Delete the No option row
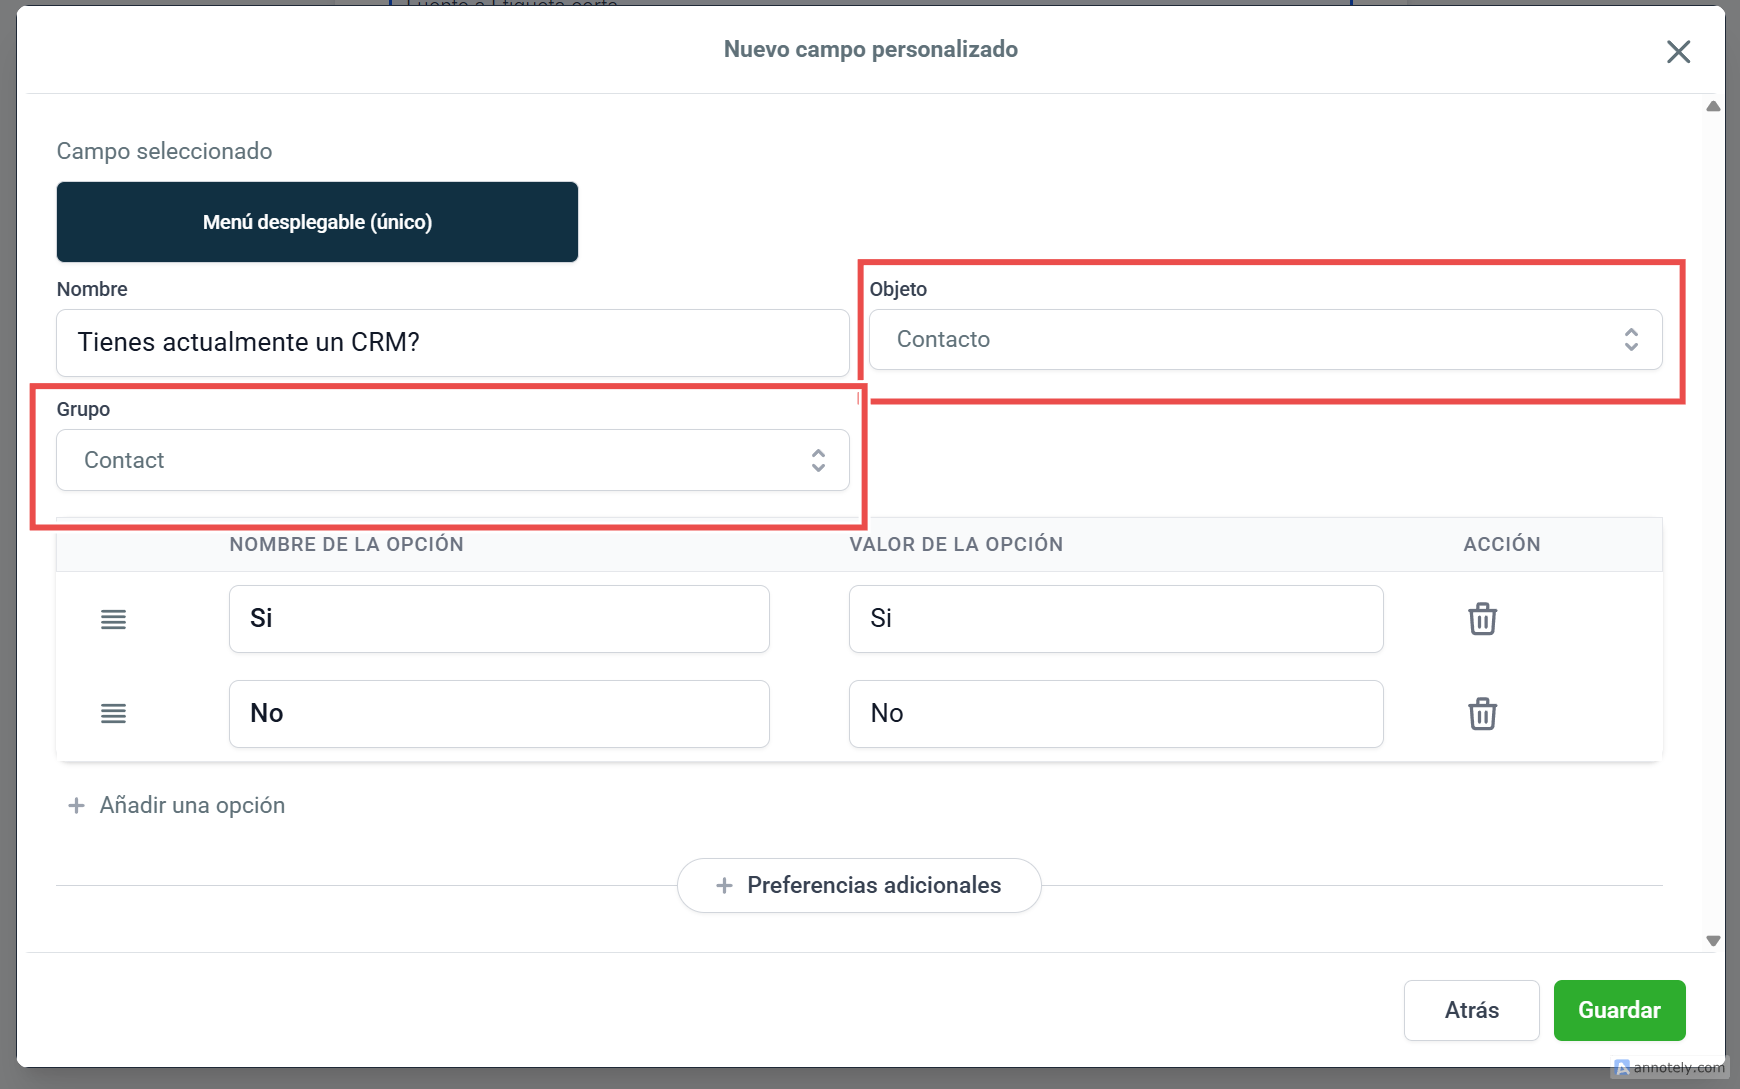 (x=1482, y=714)
